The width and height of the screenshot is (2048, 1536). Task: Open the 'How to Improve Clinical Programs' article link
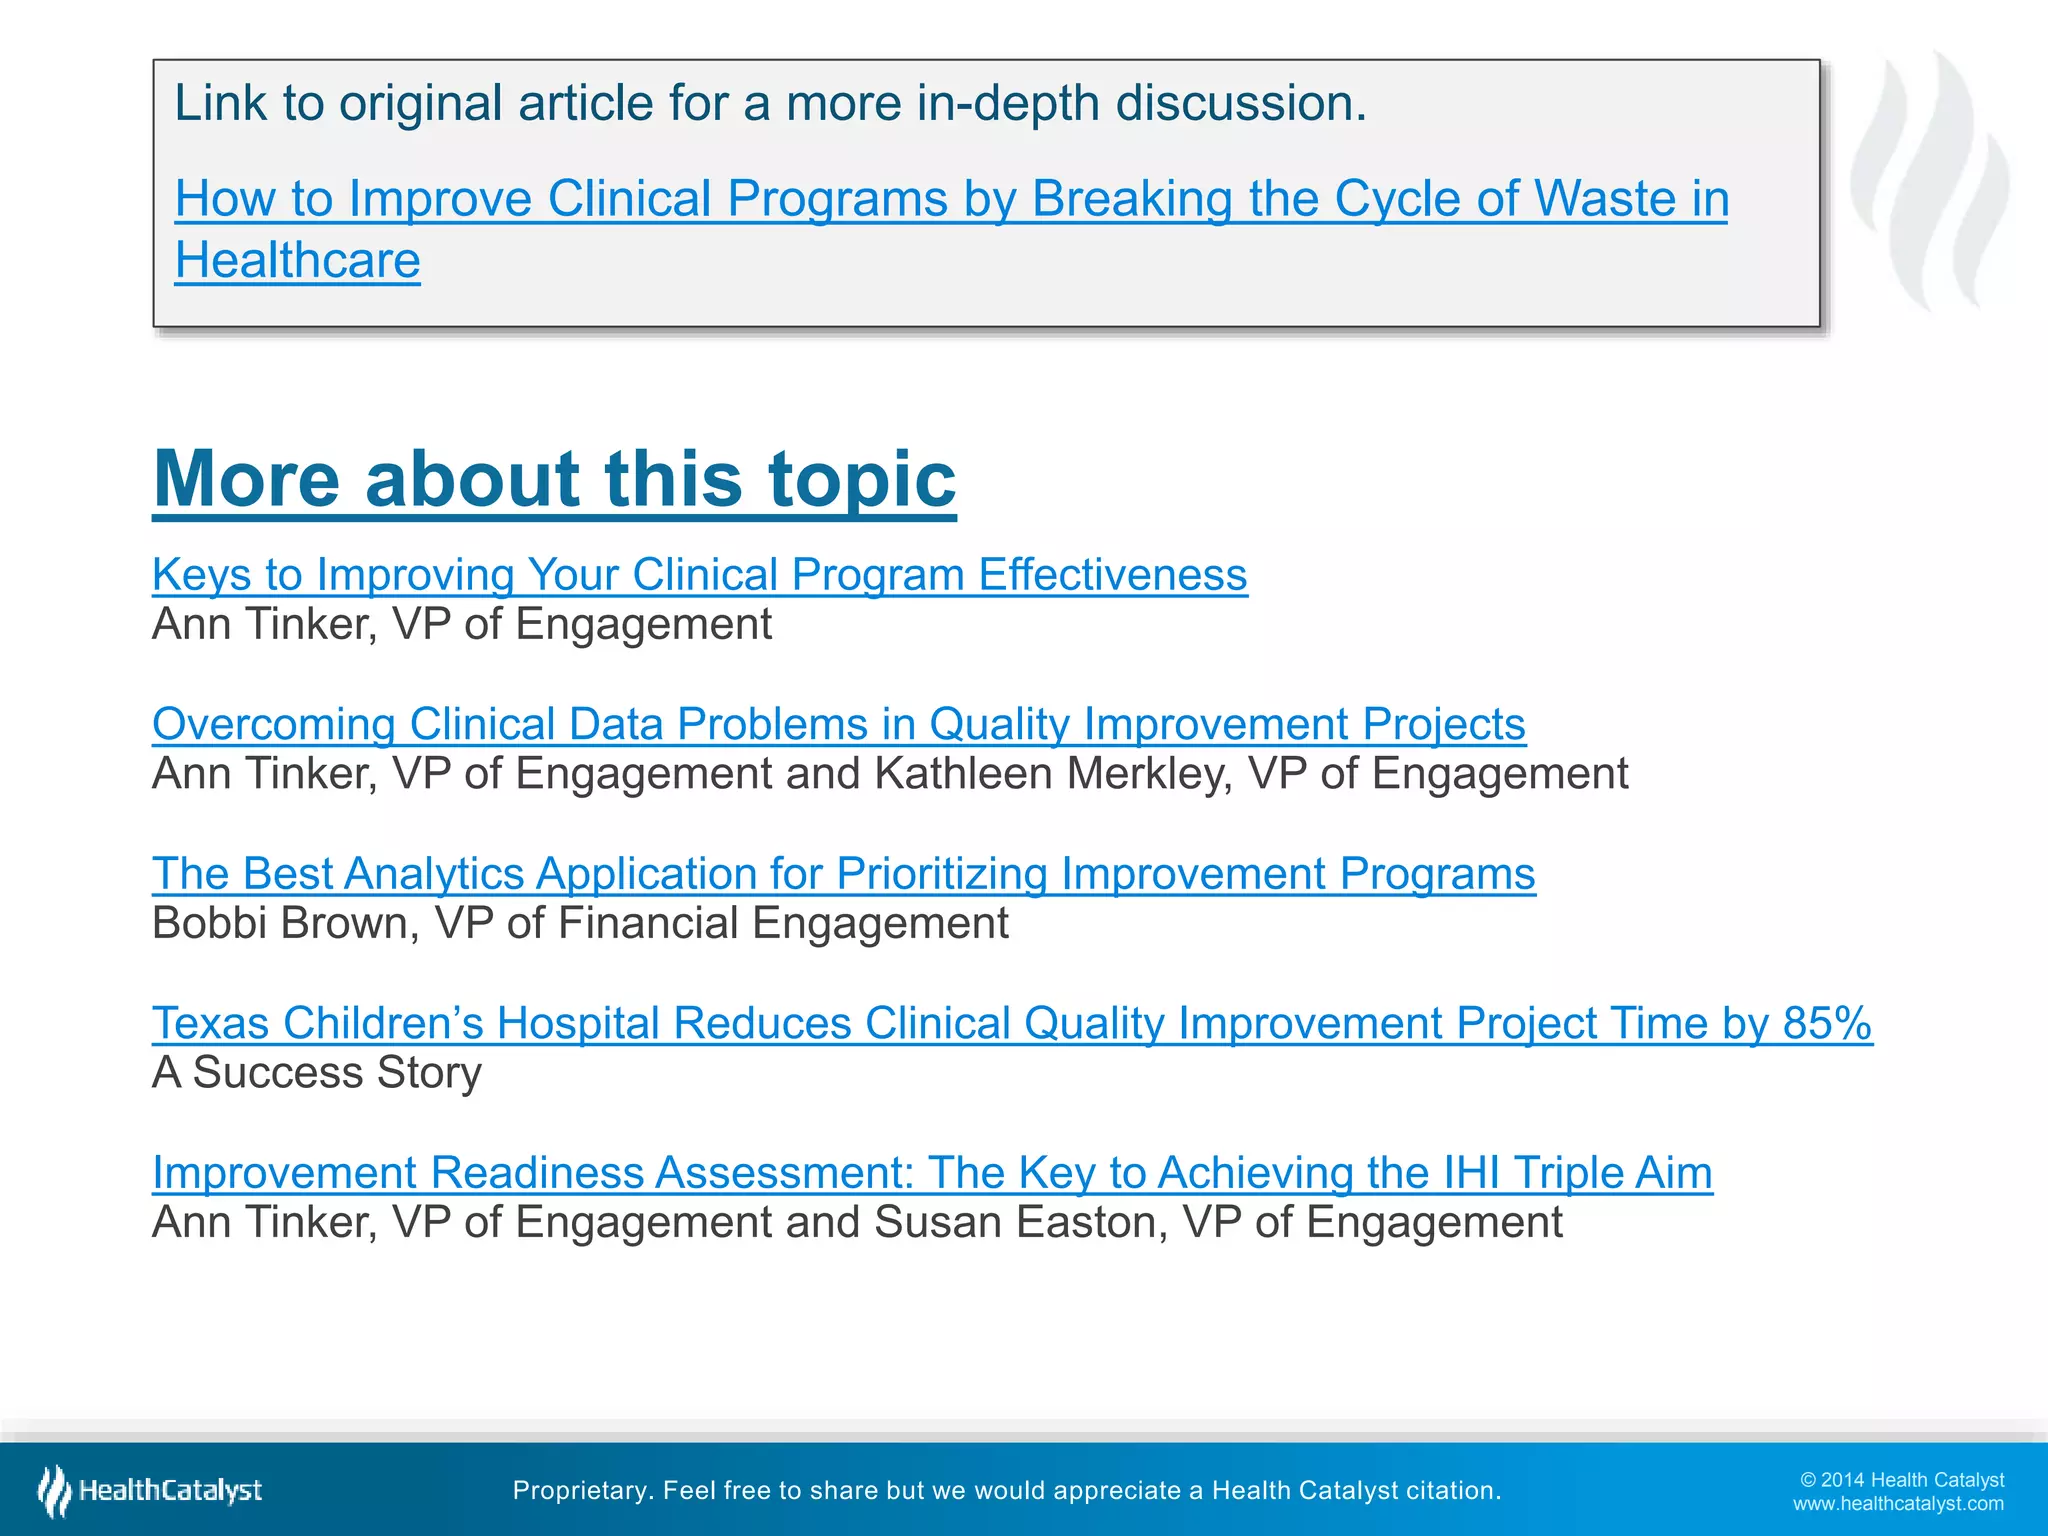951,229
